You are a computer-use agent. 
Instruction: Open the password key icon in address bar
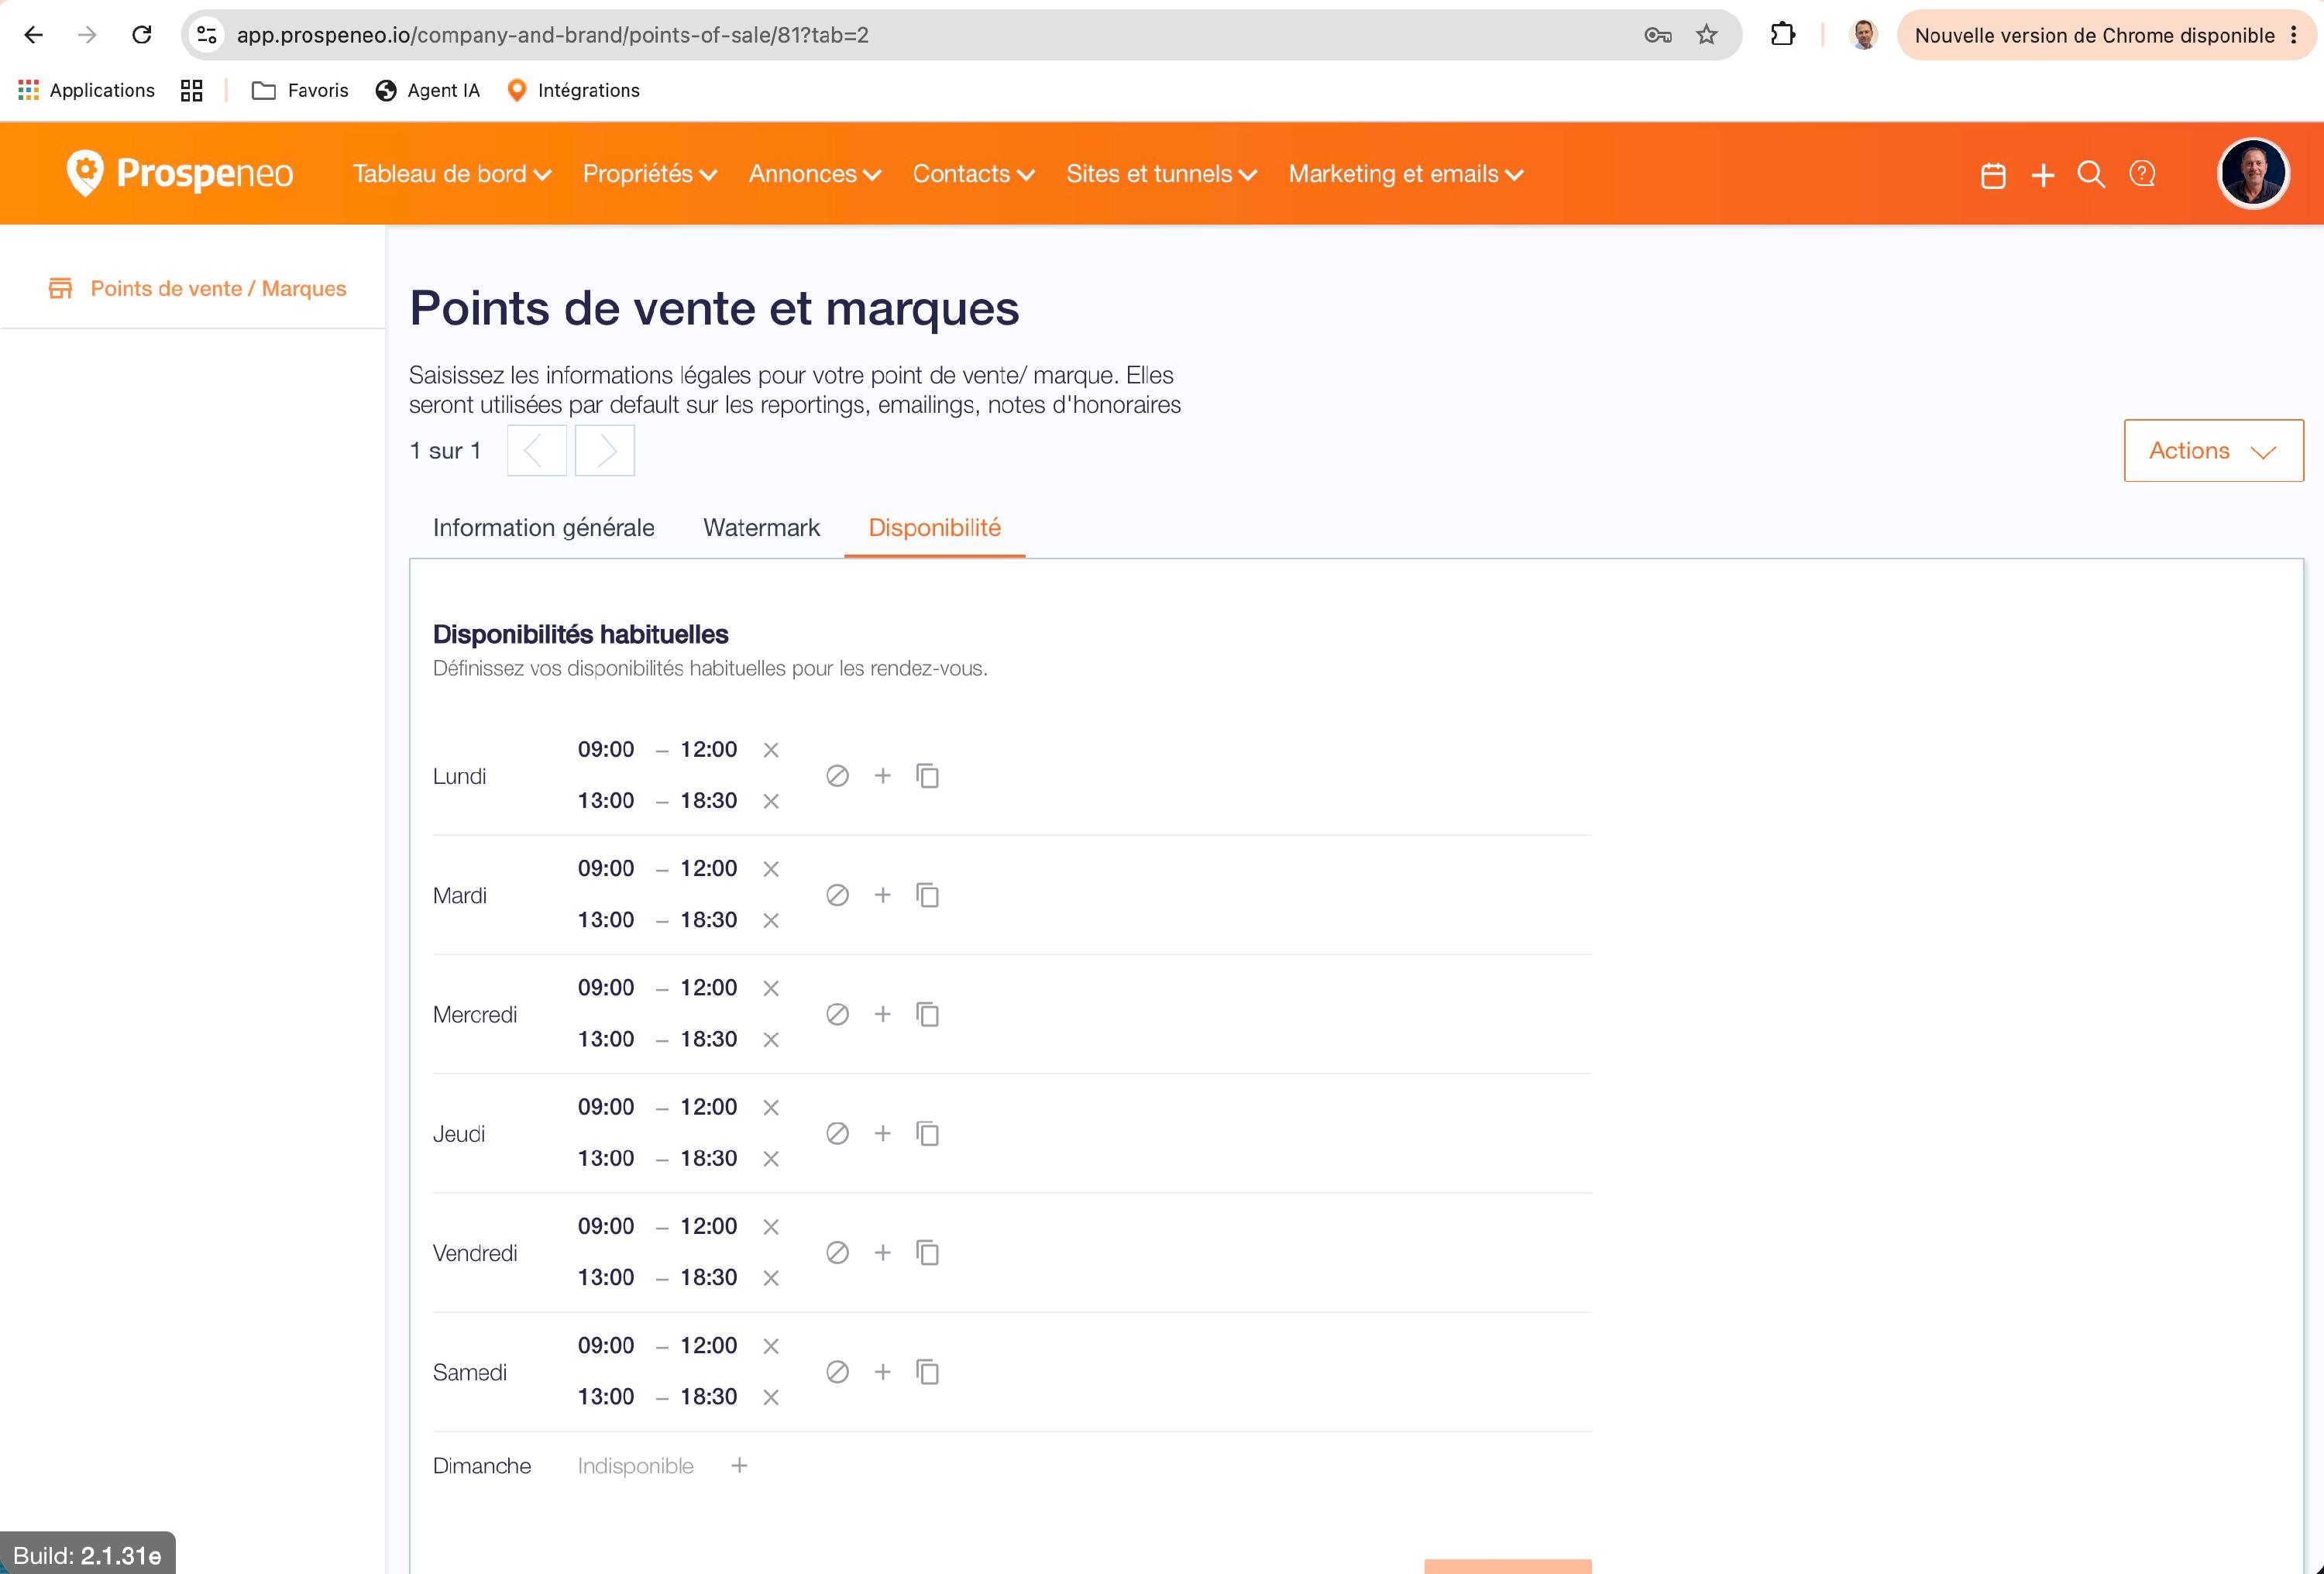click(x=1657, y=35)
